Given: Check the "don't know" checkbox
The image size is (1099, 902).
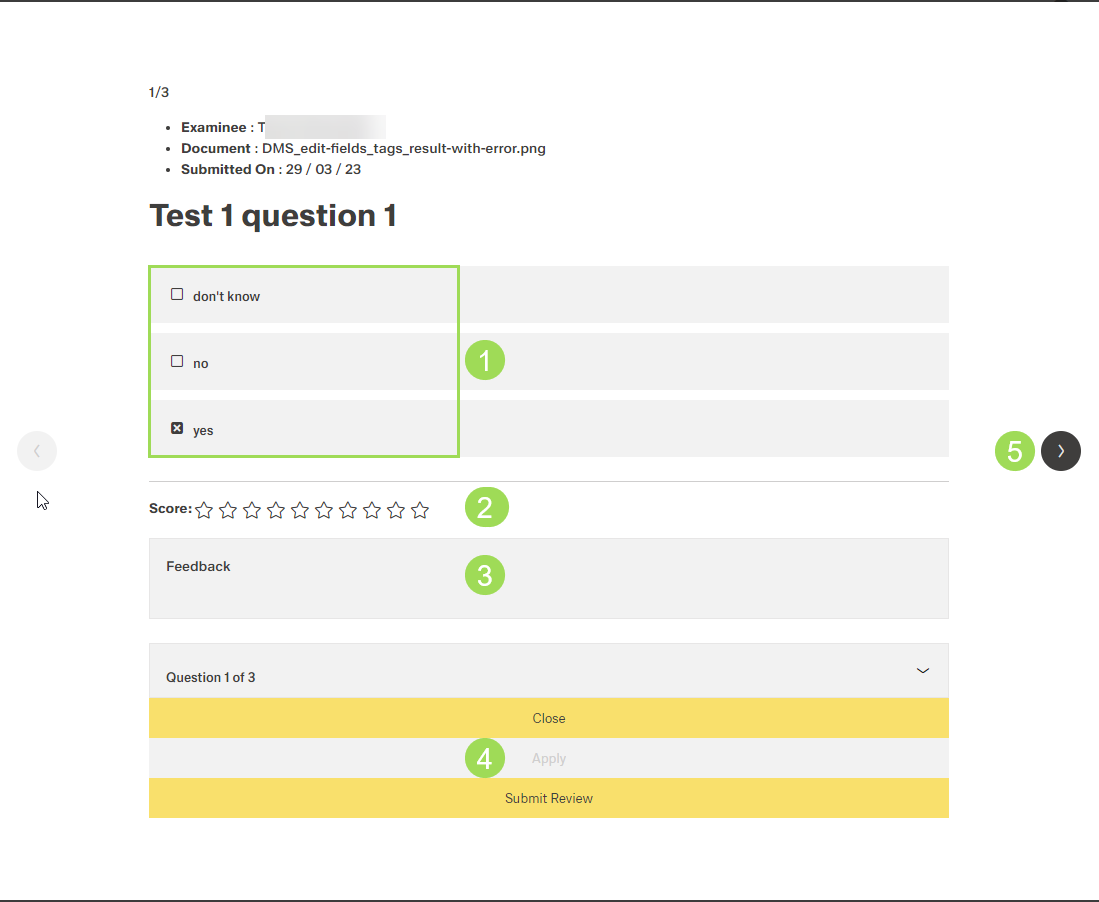Looking at the screenshot, I should coord(177,295).
